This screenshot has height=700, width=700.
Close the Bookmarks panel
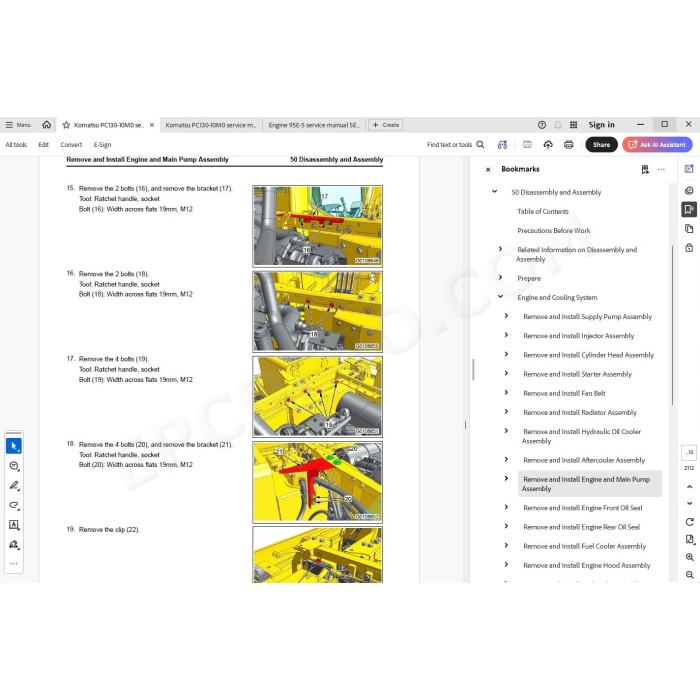pos(488,170)
